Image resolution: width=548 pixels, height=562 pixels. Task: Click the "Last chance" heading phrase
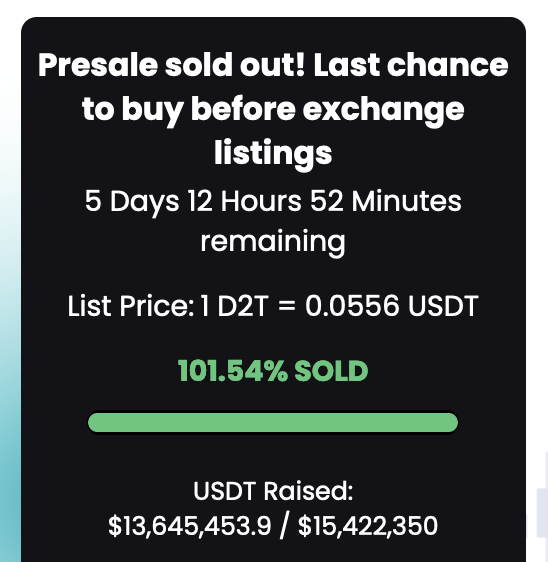tap(411, 65)
